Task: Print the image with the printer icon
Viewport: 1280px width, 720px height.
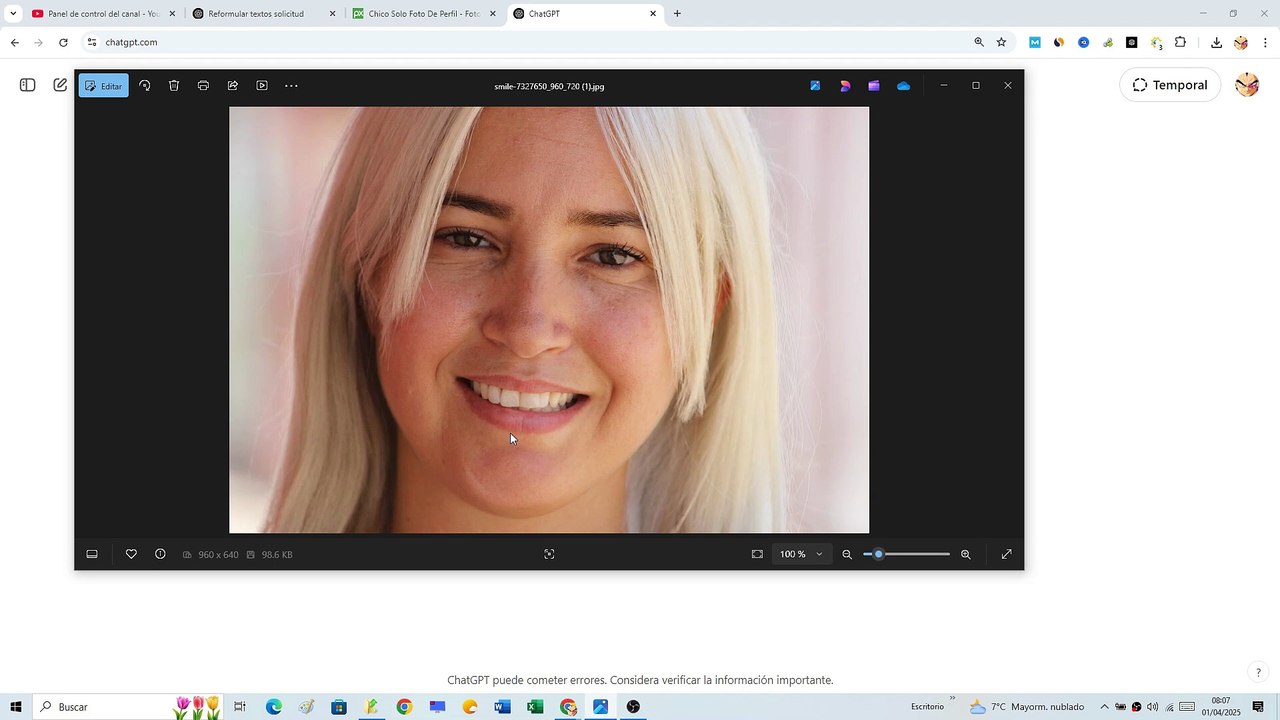Action: pyautogui.click(x=203, y=86)
